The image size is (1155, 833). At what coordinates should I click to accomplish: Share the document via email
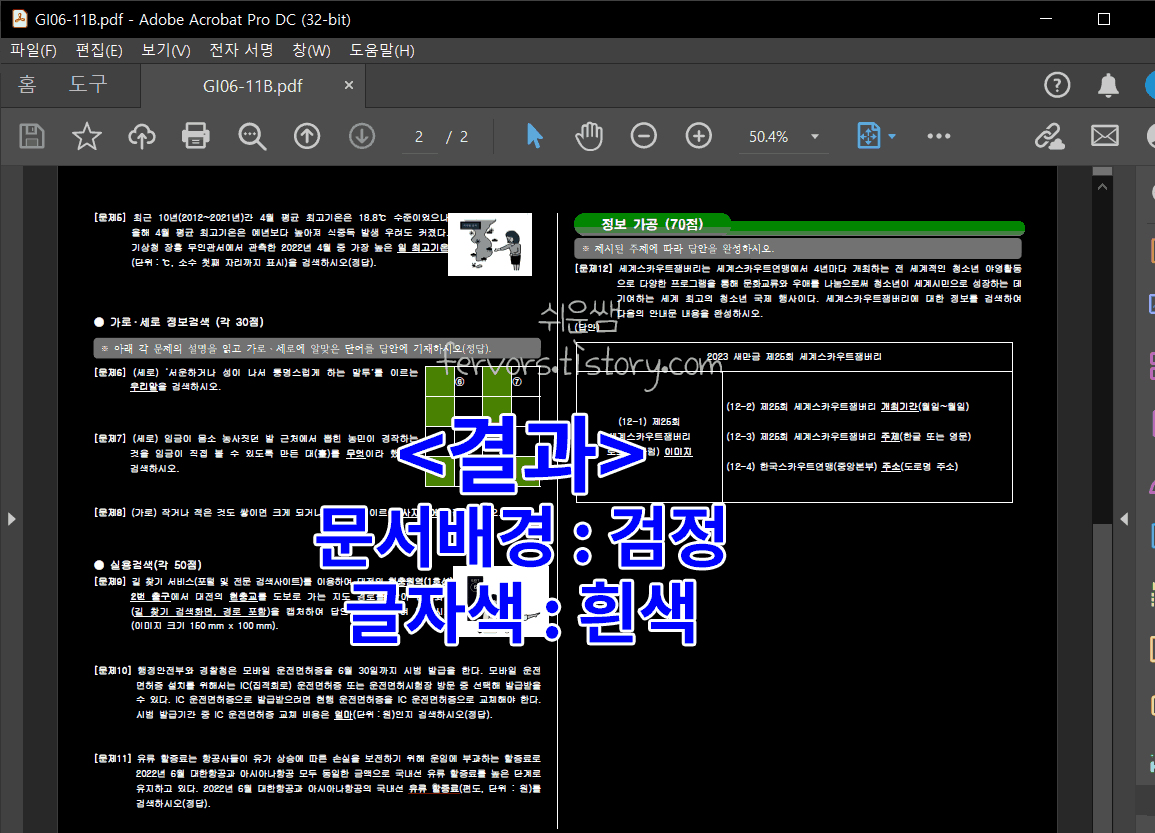1104,136
